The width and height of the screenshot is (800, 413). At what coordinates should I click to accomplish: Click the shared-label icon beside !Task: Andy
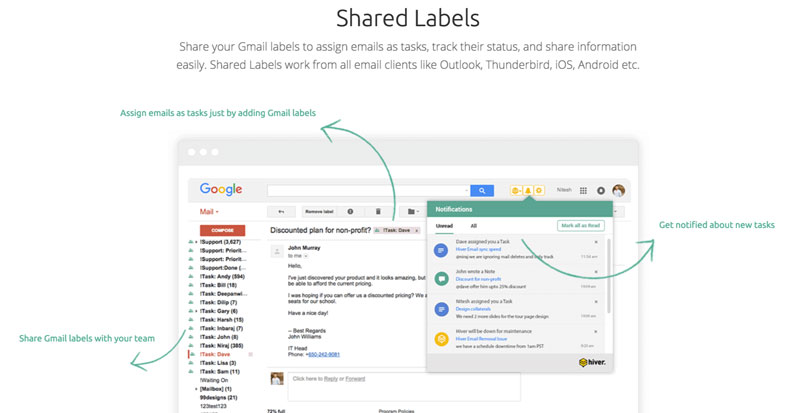[191, 277]
